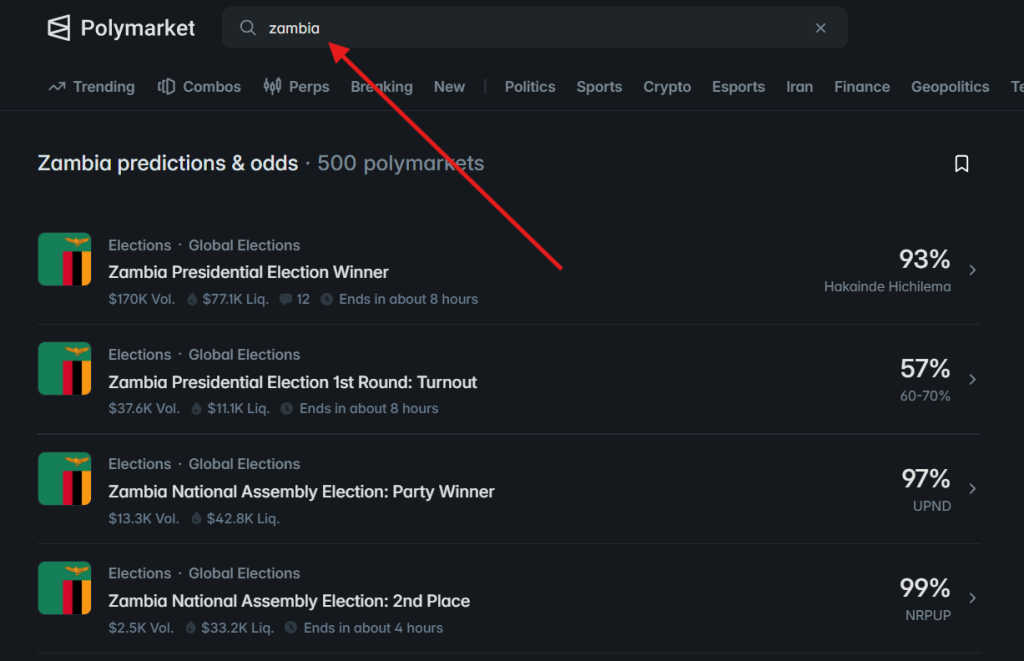This screenshot has height=661, width=1024.
Task: Bookmark the Zambia predictions search
Action: coord(961,163)
